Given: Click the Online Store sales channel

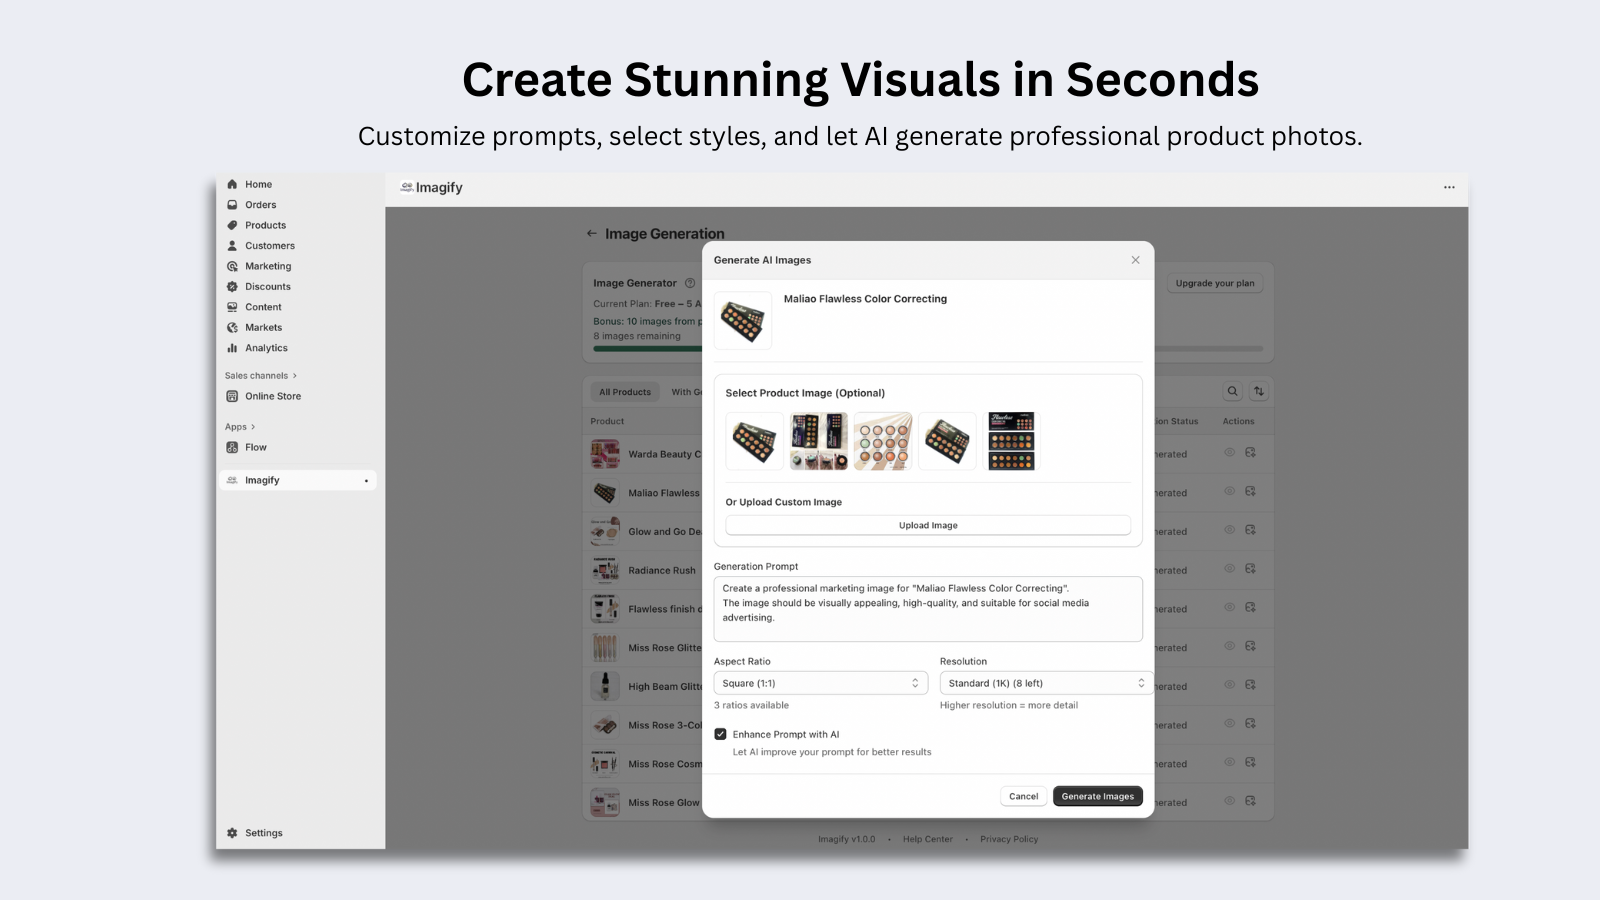Looking at the screenshot, I should tap(271, 396).
